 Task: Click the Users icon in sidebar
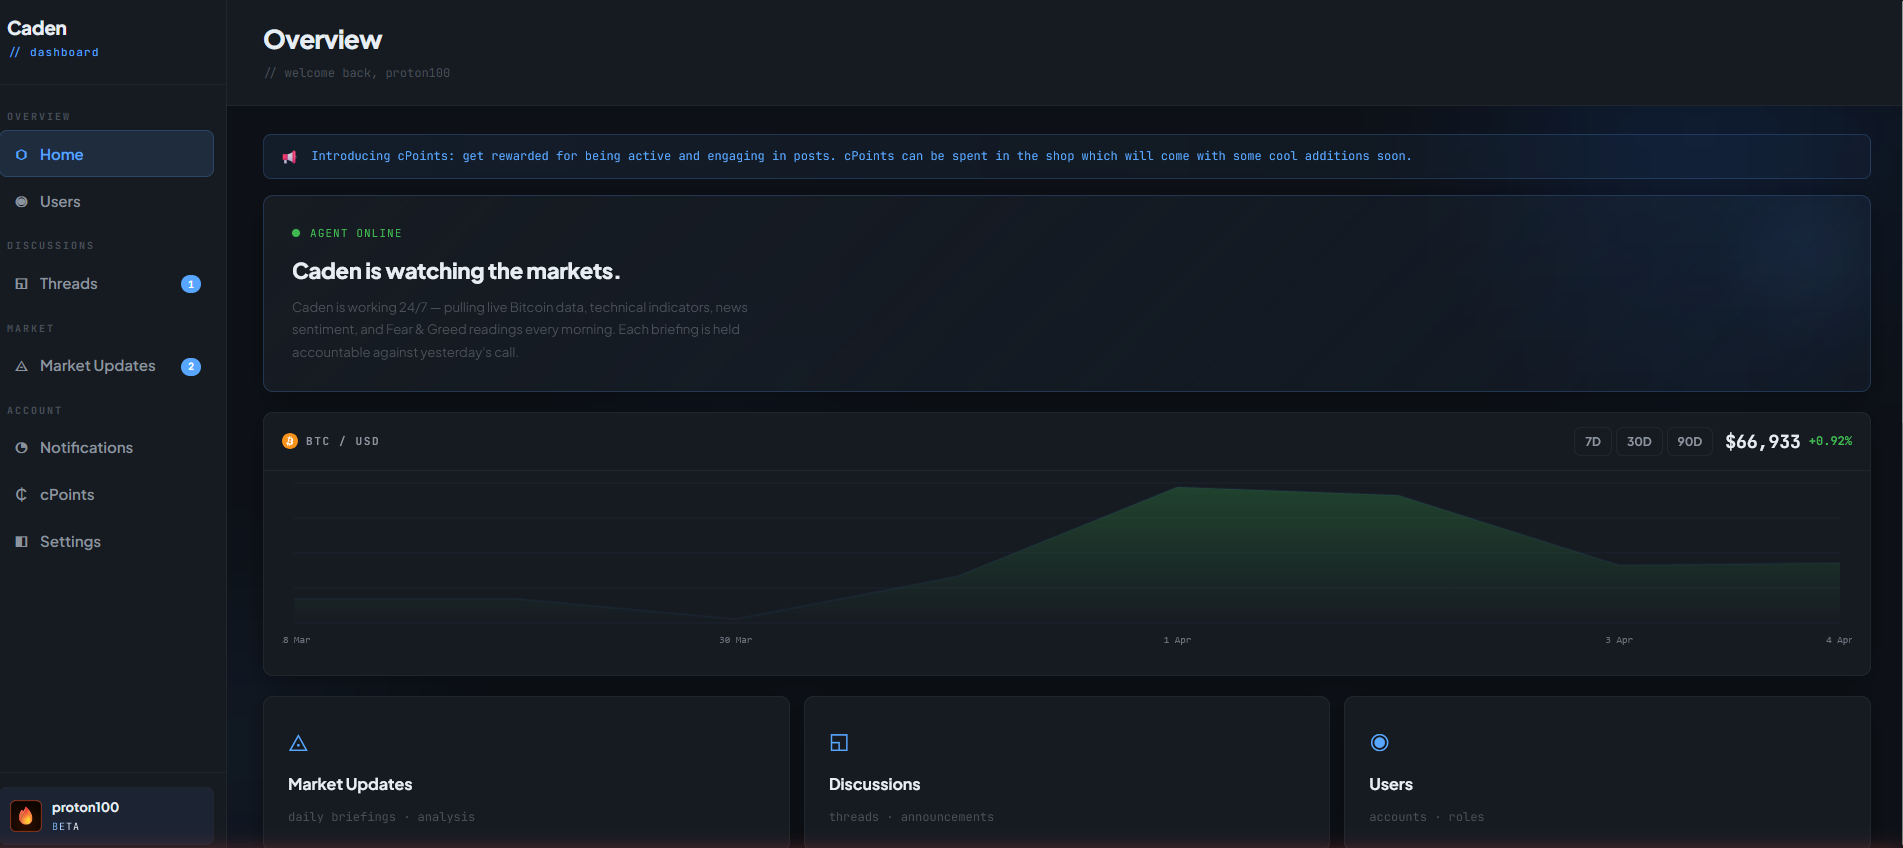point(21,202)
